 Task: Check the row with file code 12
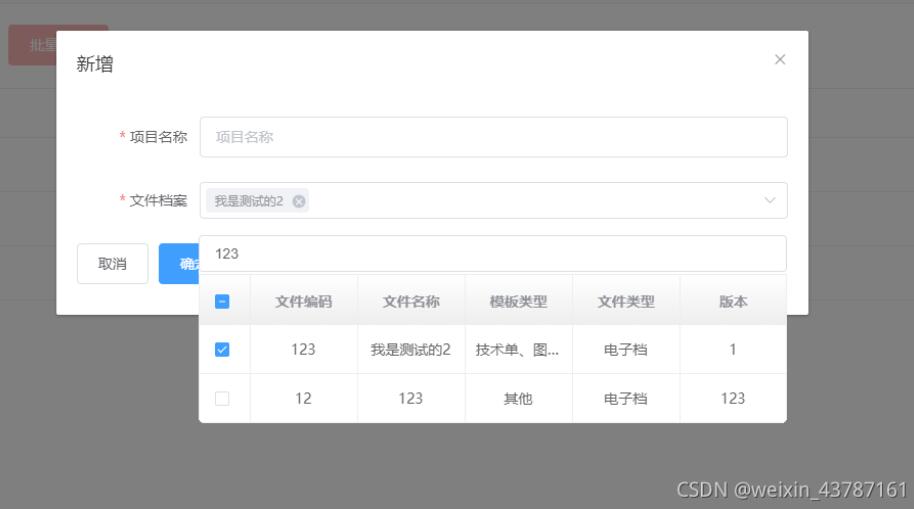222,399
